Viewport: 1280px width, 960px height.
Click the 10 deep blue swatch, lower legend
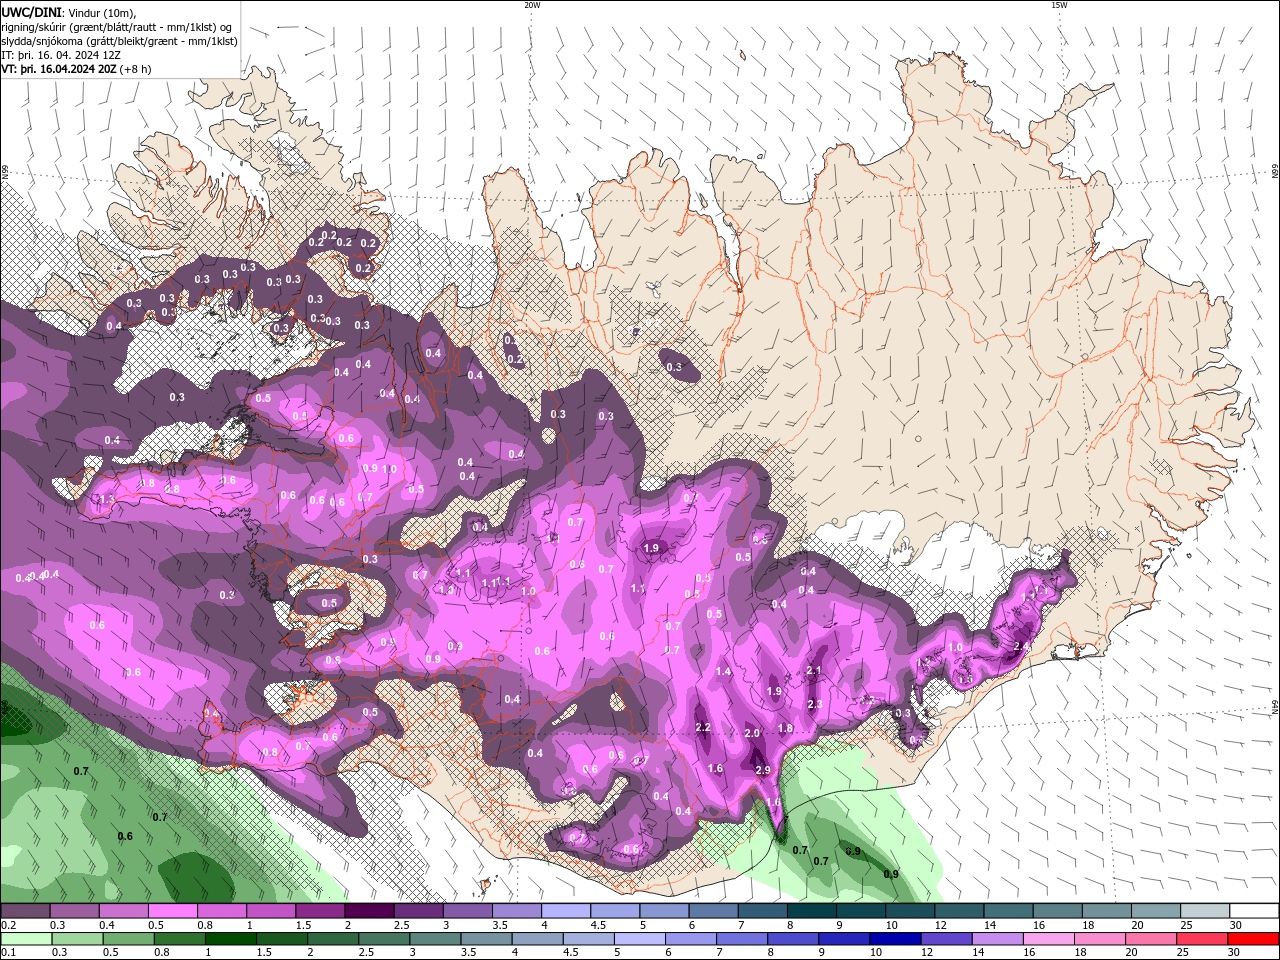(894, 939)
